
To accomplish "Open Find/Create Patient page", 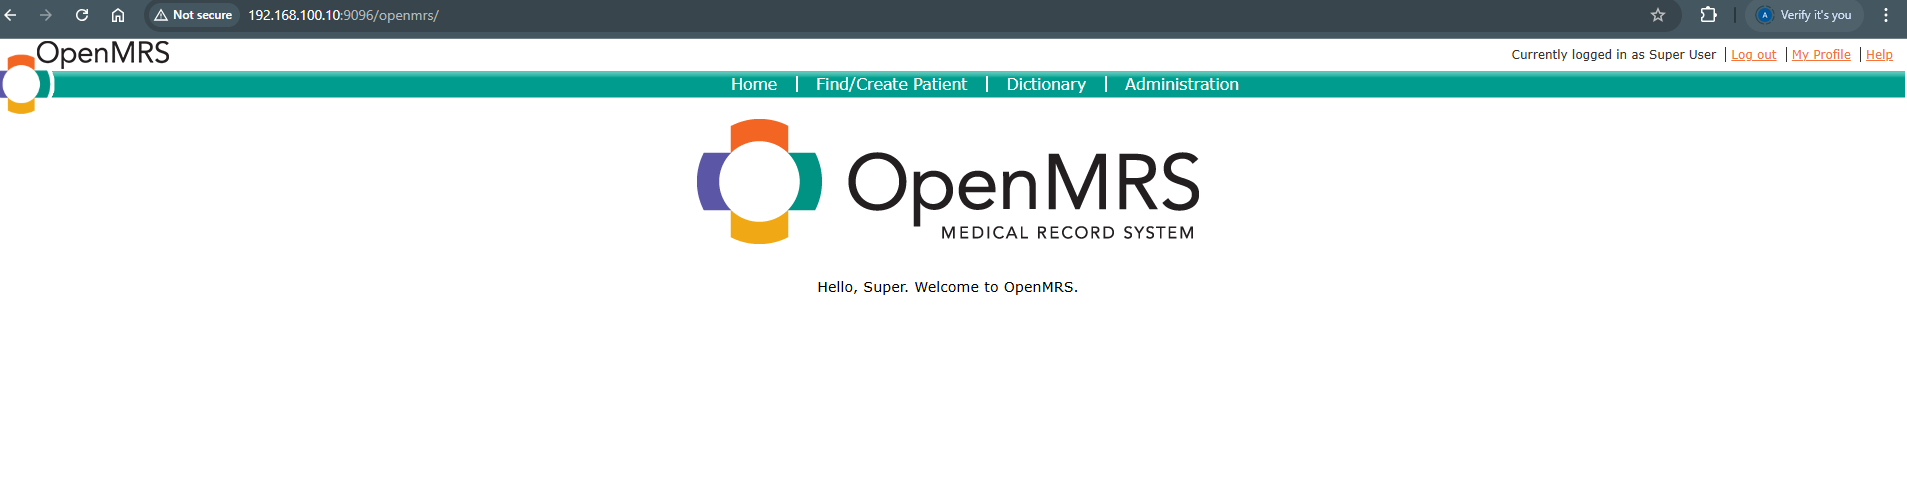I will coord(891,84).
